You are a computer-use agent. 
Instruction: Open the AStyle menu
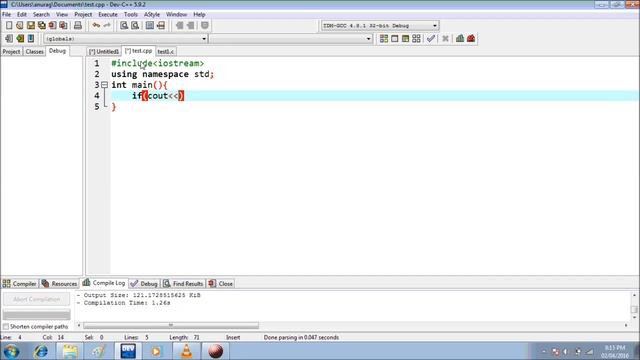(x=152, y=14)
